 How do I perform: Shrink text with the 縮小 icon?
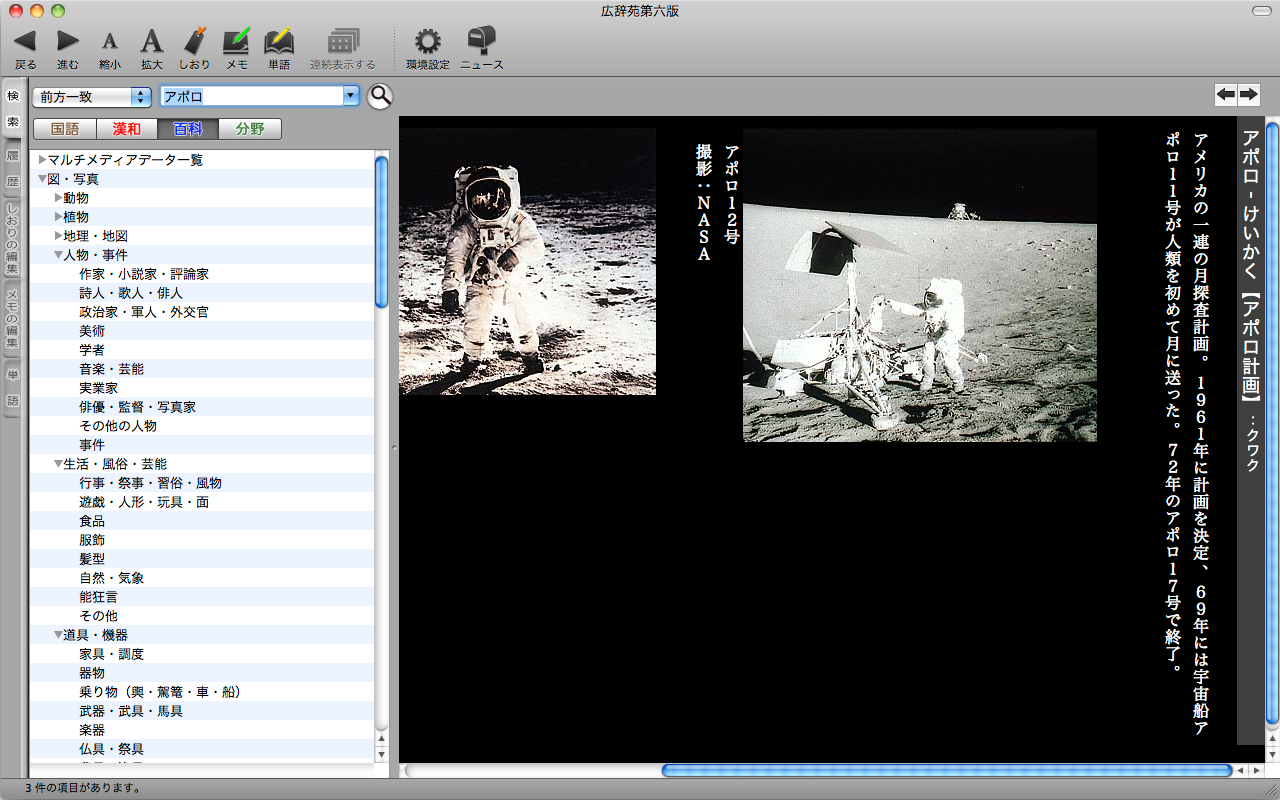point(110,41)
